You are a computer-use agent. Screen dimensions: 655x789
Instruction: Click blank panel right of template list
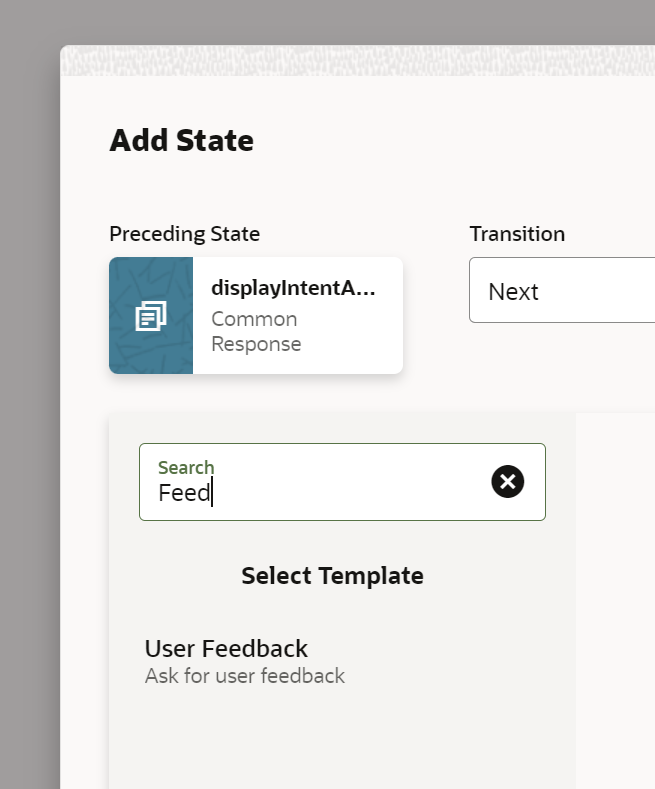coord(615,600)
